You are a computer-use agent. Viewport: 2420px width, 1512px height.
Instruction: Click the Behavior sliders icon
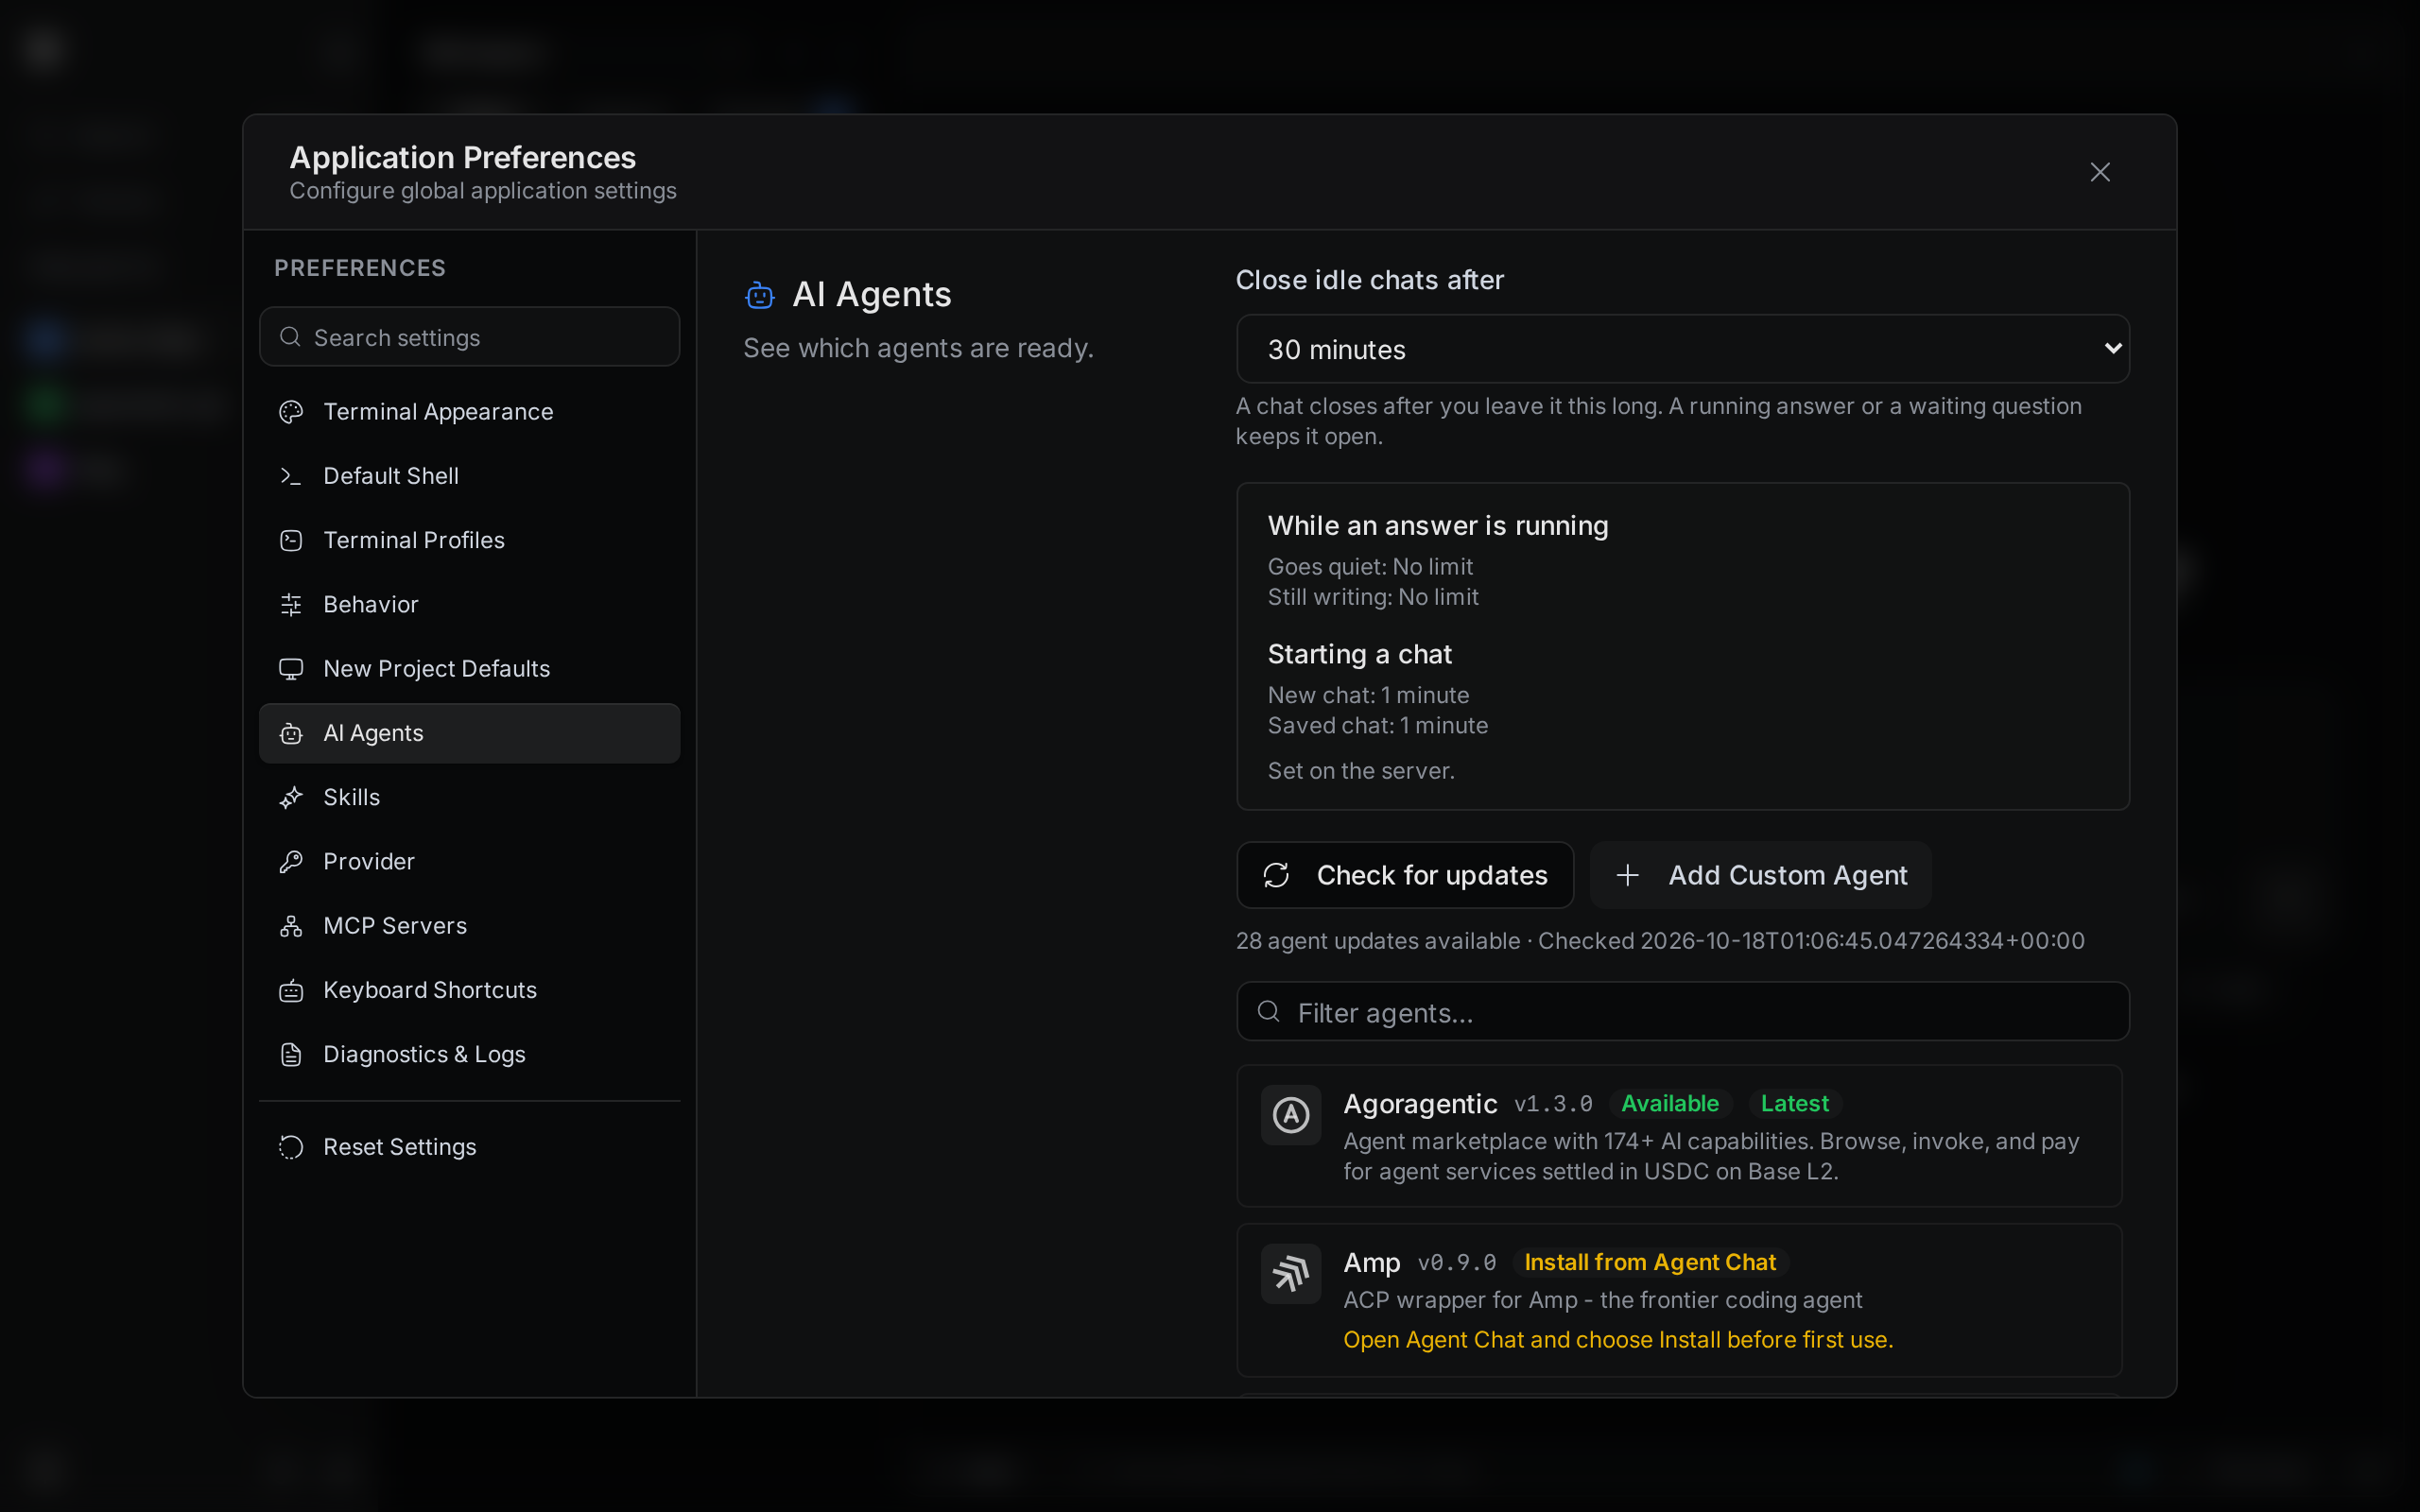point(291,604)
